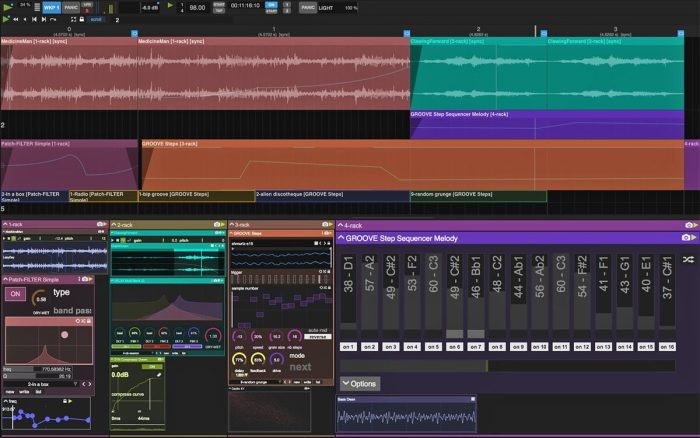
Task: Click the play arrow on the freq automation panel
Action: [x=70, y=401]
